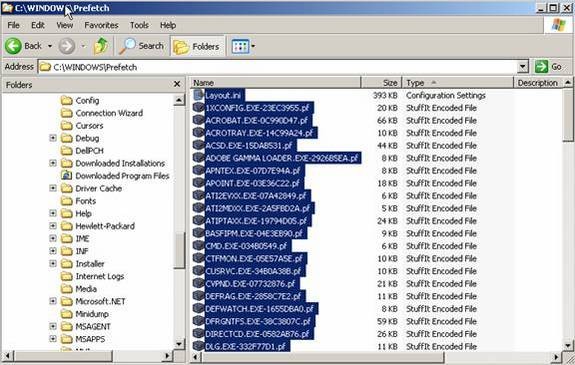575x365 pixels.
Task: Expand the MSAPPS folder node
Action: [53, 339]
